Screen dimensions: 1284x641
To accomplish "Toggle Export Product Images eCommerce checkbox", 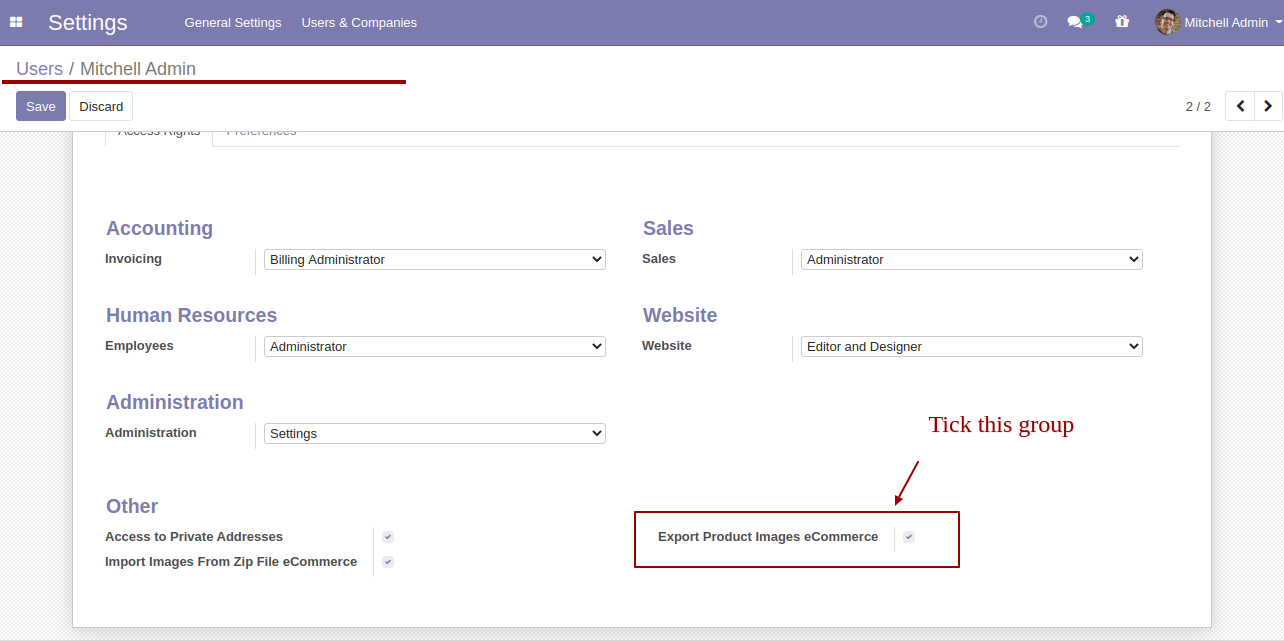I will [909, 537].
